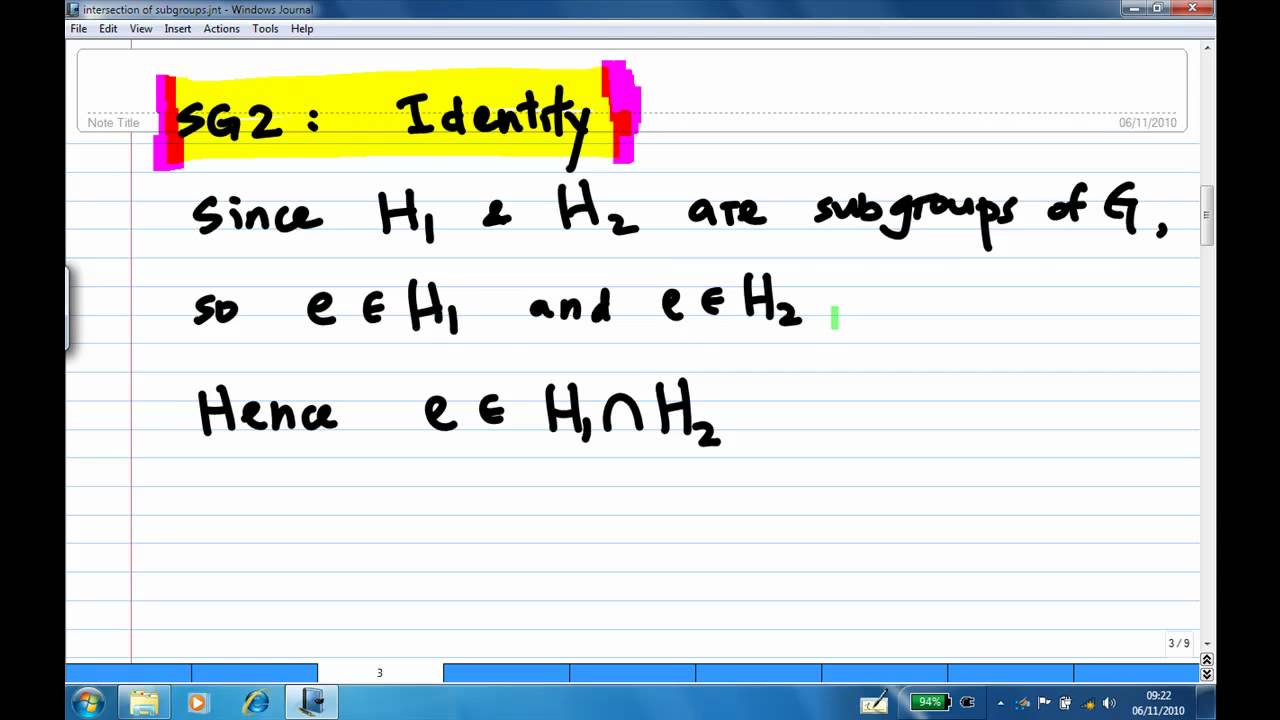Launch Windows Media Player from taskbar
Image resolution: width=1280 pixels, height=720 pixels.
[197, 703]
